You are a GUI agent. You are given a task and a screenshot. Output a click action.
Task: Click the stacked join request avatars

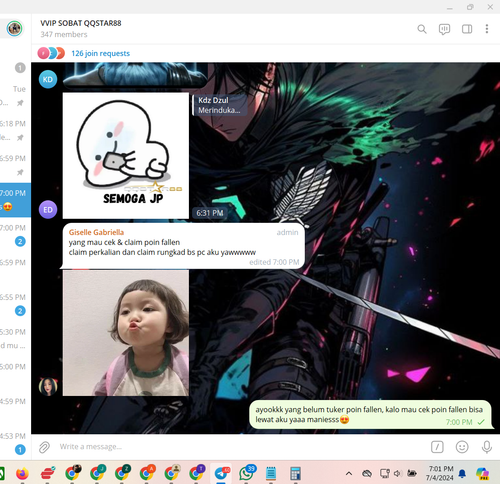[51, 53]
